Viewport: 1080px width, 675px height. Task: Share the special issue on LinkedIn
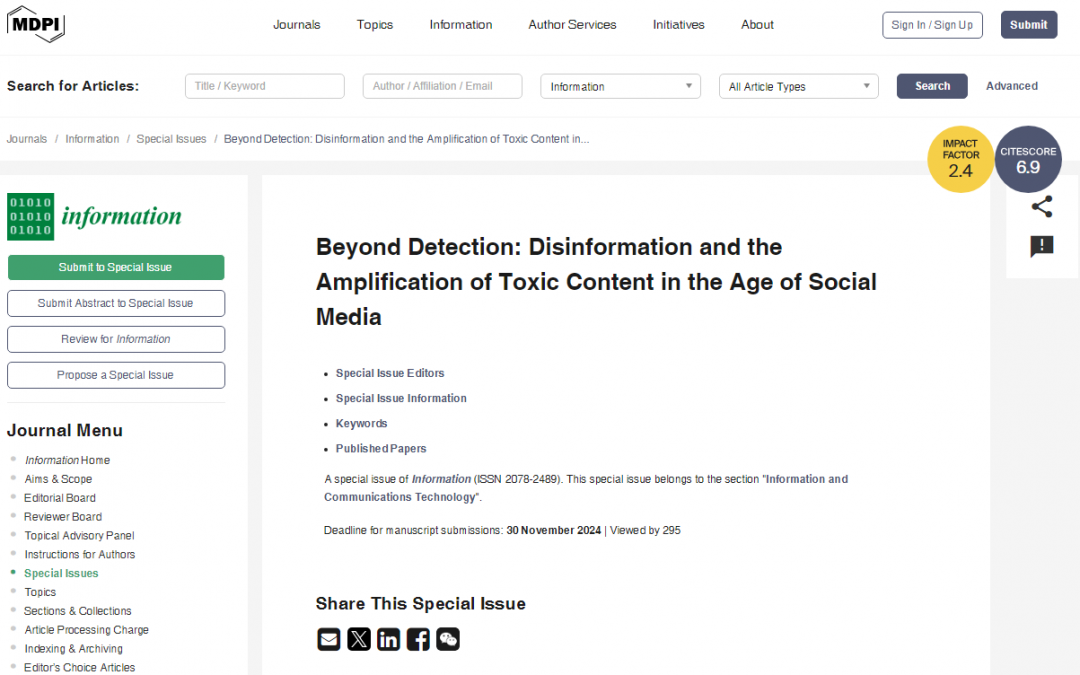(x=388, y=639)
